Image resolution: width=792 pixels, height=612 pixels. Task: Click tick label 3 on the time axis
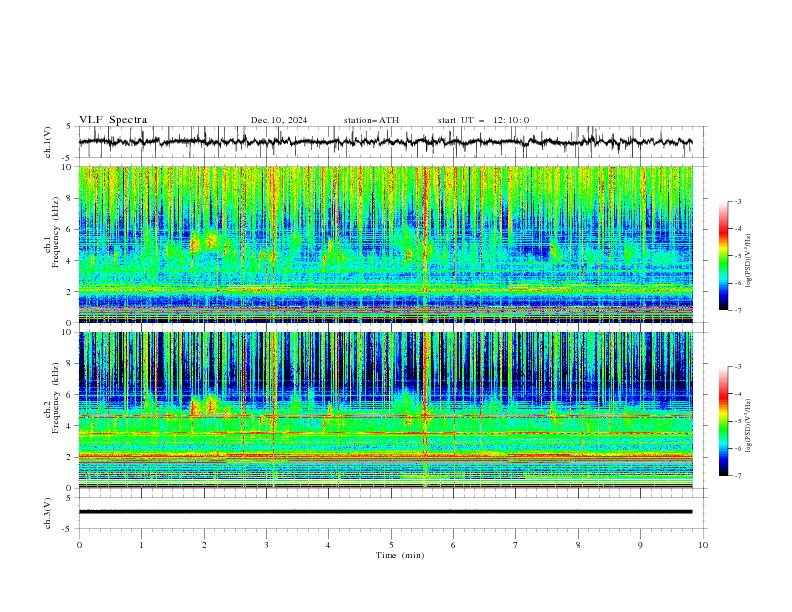coord(266,545)
